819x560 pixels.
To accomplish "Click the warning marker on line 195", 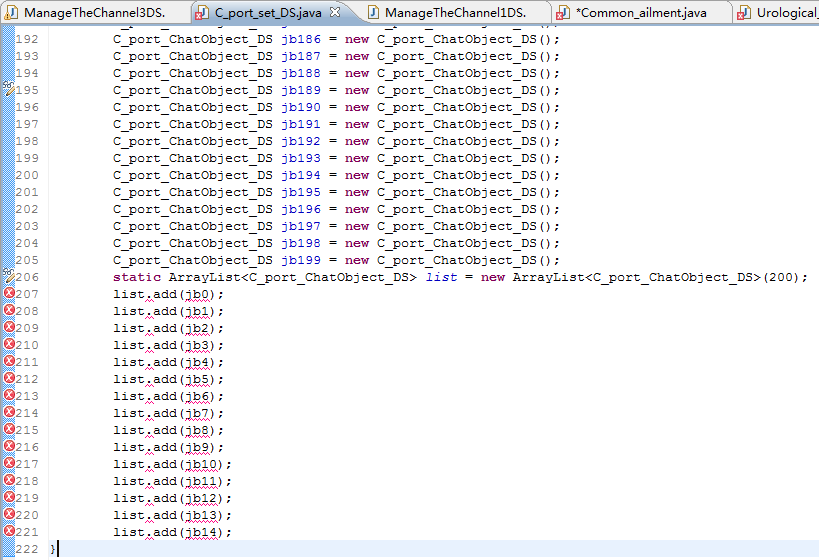I will [x=9, y=88].
